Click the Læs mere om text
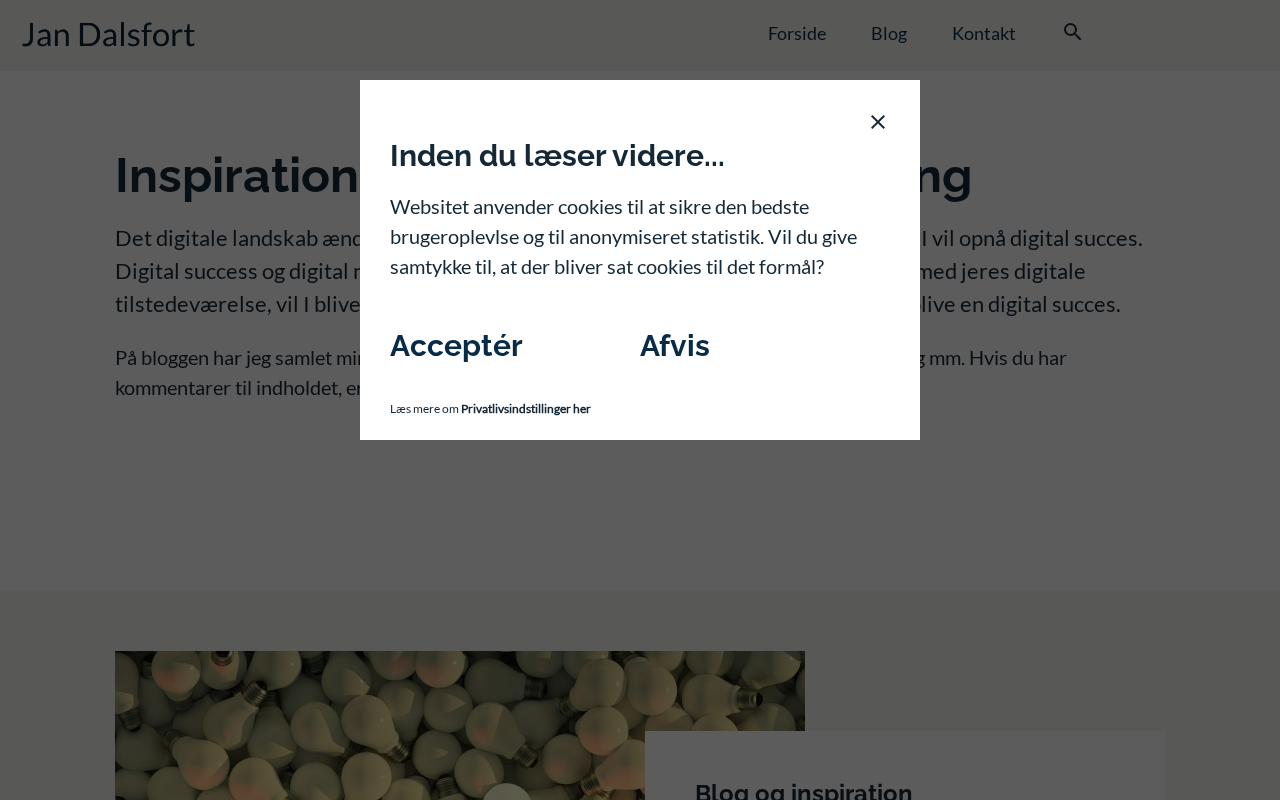This screenshot has height=800, width=1280. pos(424,409)
